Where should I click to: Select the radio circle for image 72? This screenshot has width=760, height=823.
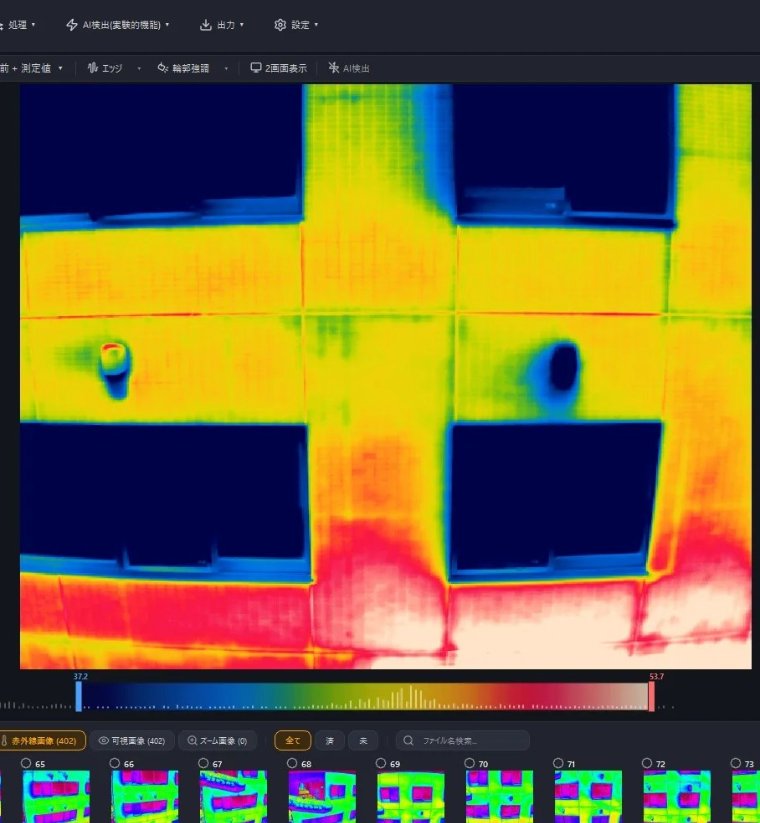(x=647, y=763)
